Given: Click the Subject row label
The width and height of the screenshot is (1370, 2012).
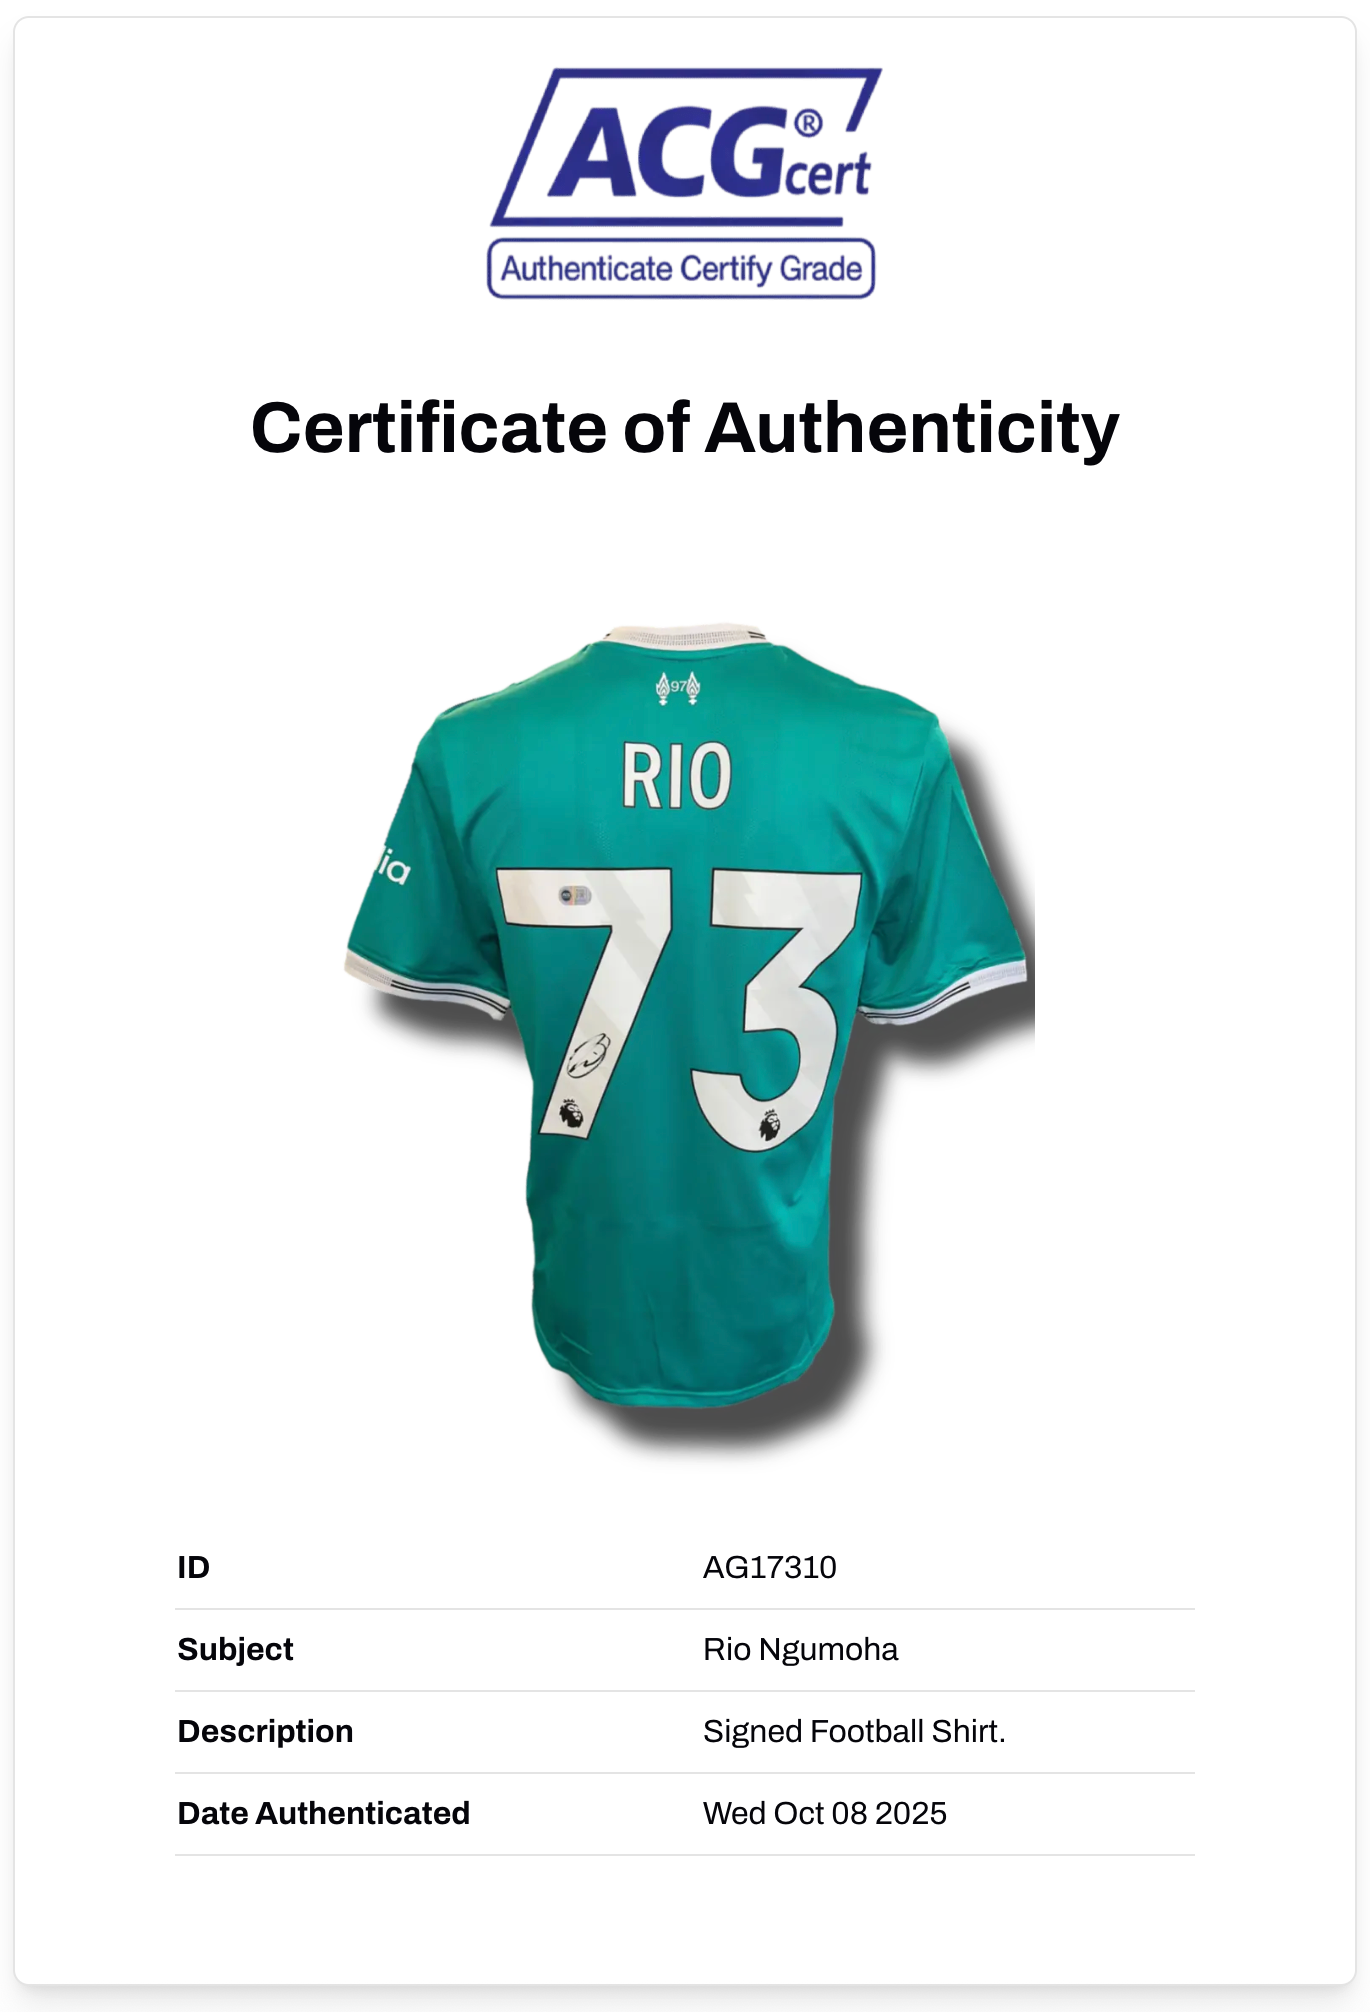Looking at the screenshot, I should pos(236,1649).
